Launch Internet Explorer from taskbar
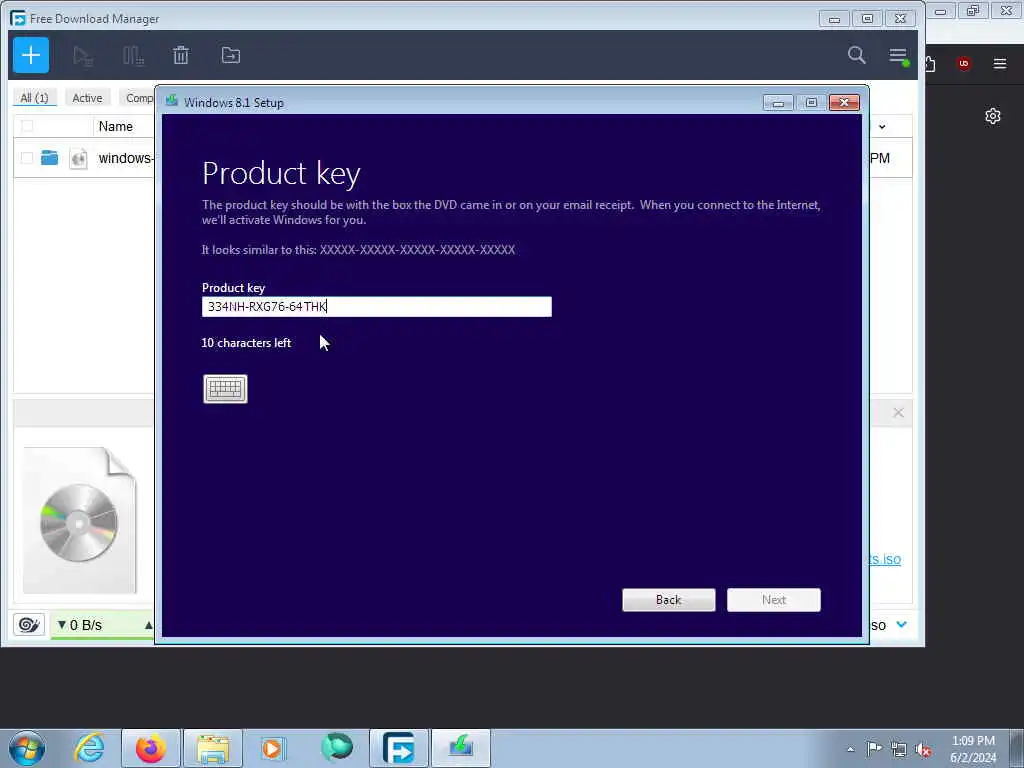1024x768 pixels. pos(89,748)
